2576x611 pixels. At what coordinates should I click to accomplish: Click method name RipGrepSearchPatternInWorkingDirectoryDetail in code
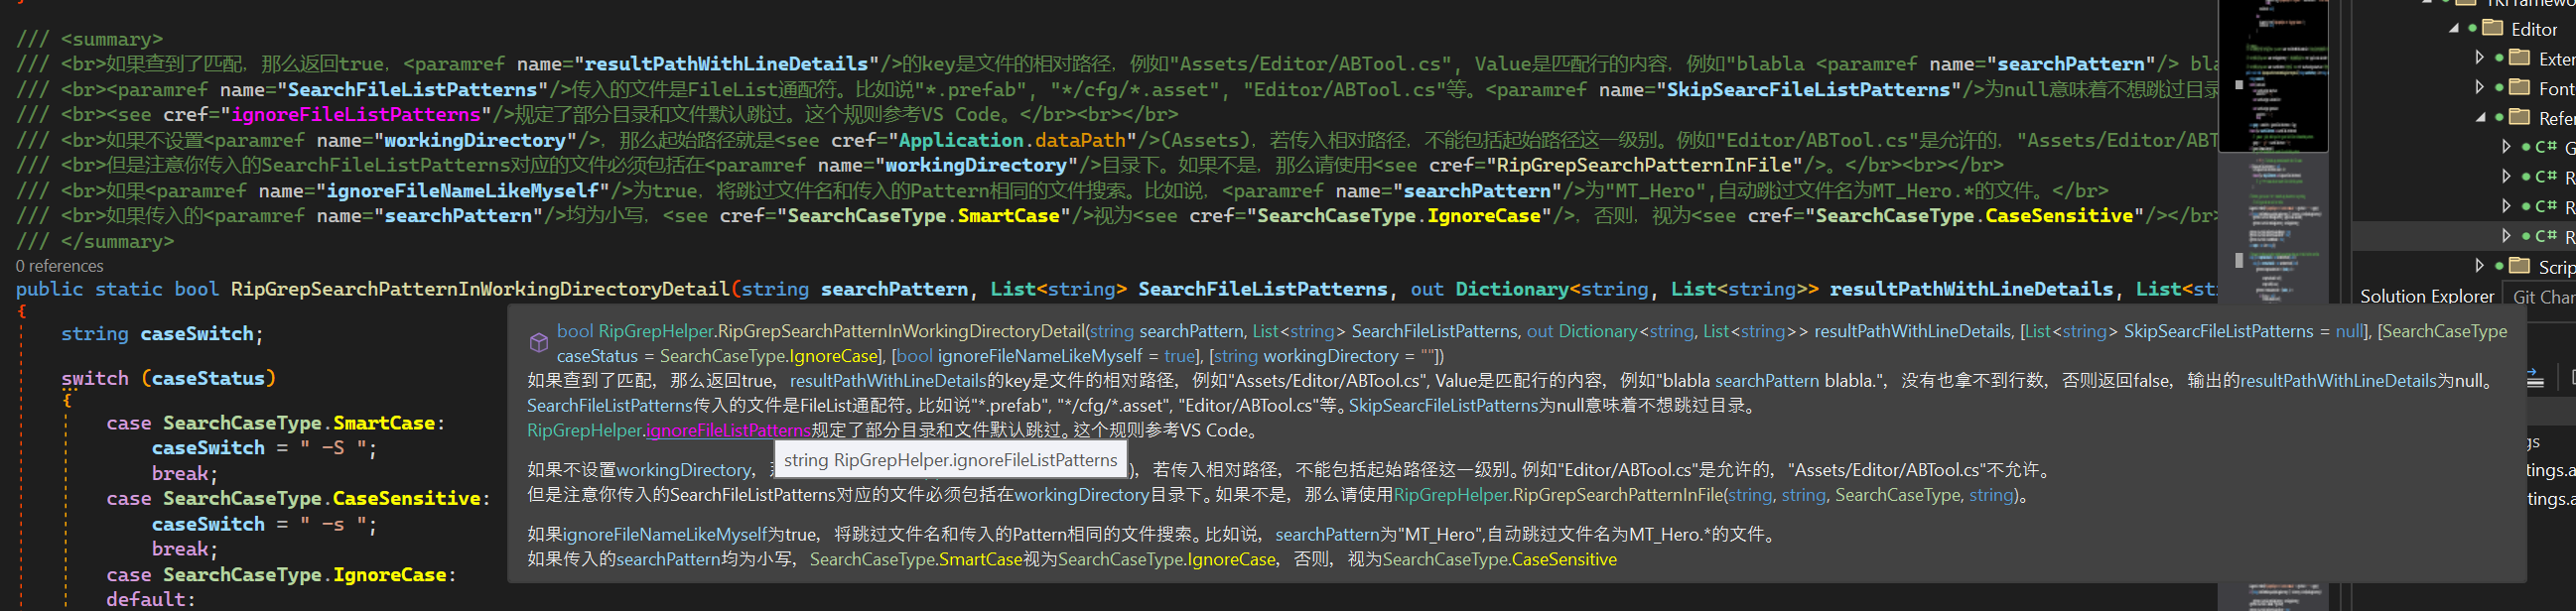480,289
